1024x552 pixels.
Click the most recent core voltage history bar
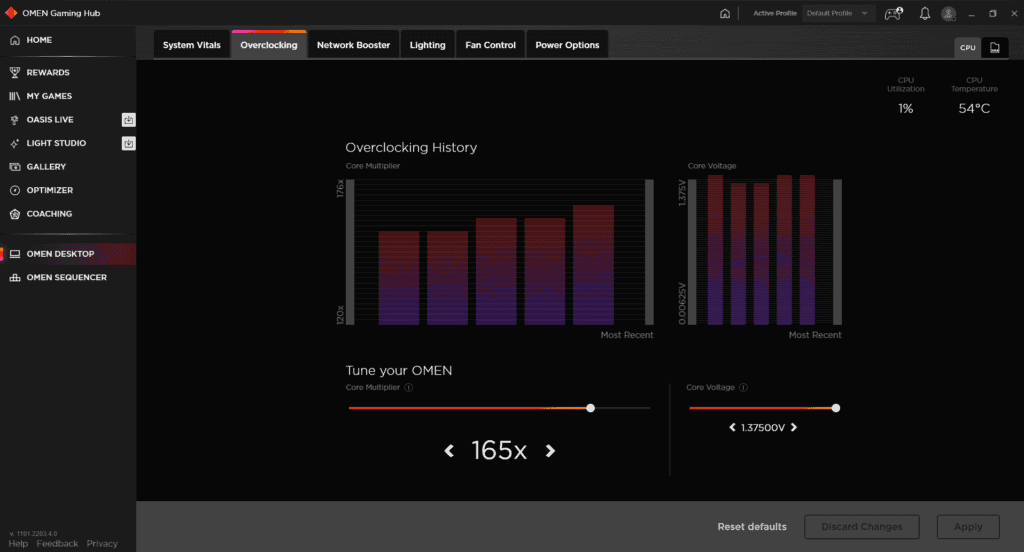807,250
